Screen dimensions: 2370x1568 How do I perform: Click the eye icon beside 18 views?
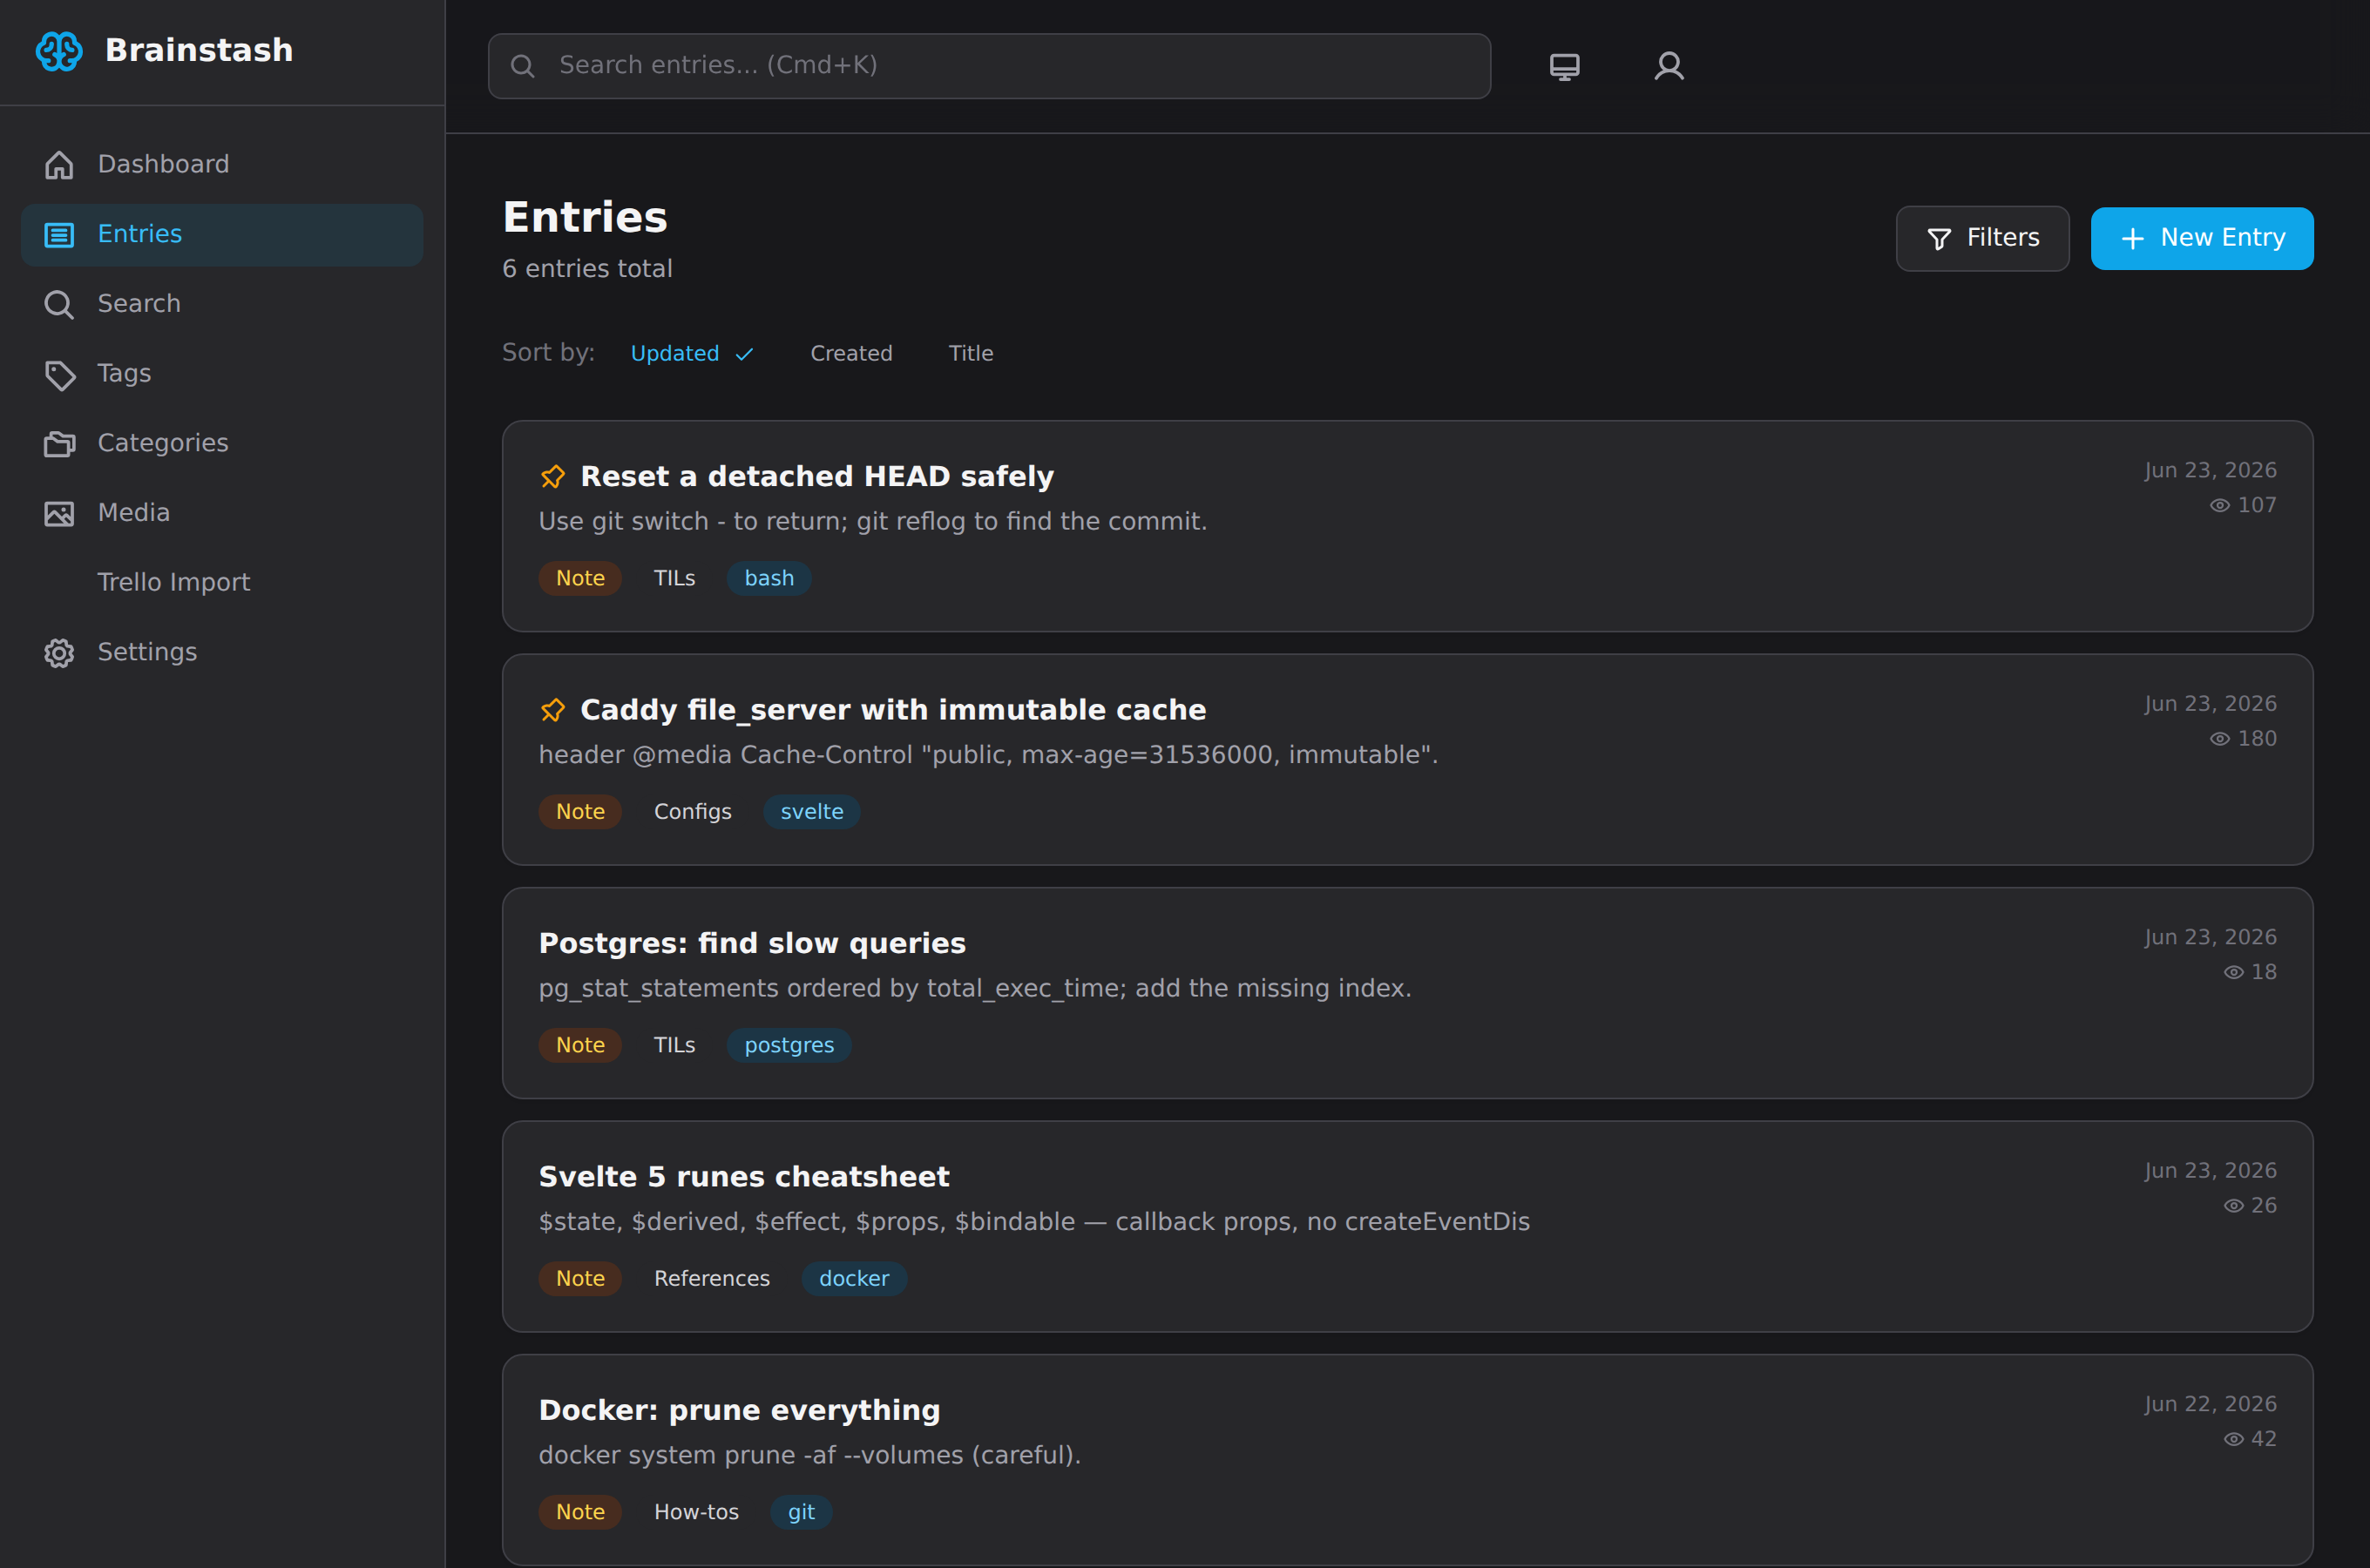2233,973
